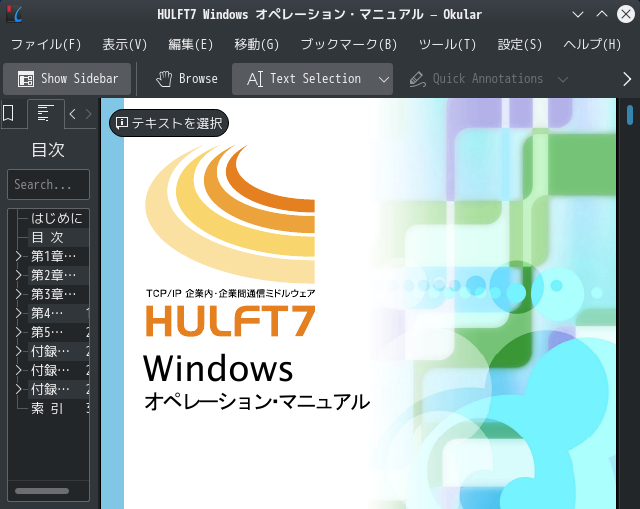The height and width of the screenshot is (509, 640).
Task: Expand the 第2章 tree entry
Action: [x=18, y=275]
